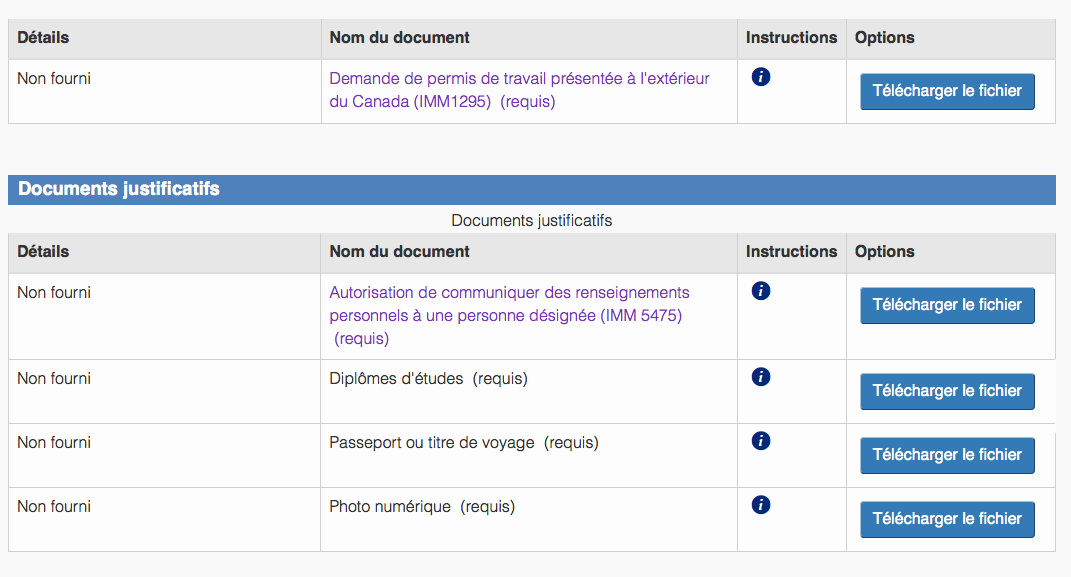Click info icon for the IMM1295 work permit form
Screen dimensions: 1071x577
coord(760,77)
